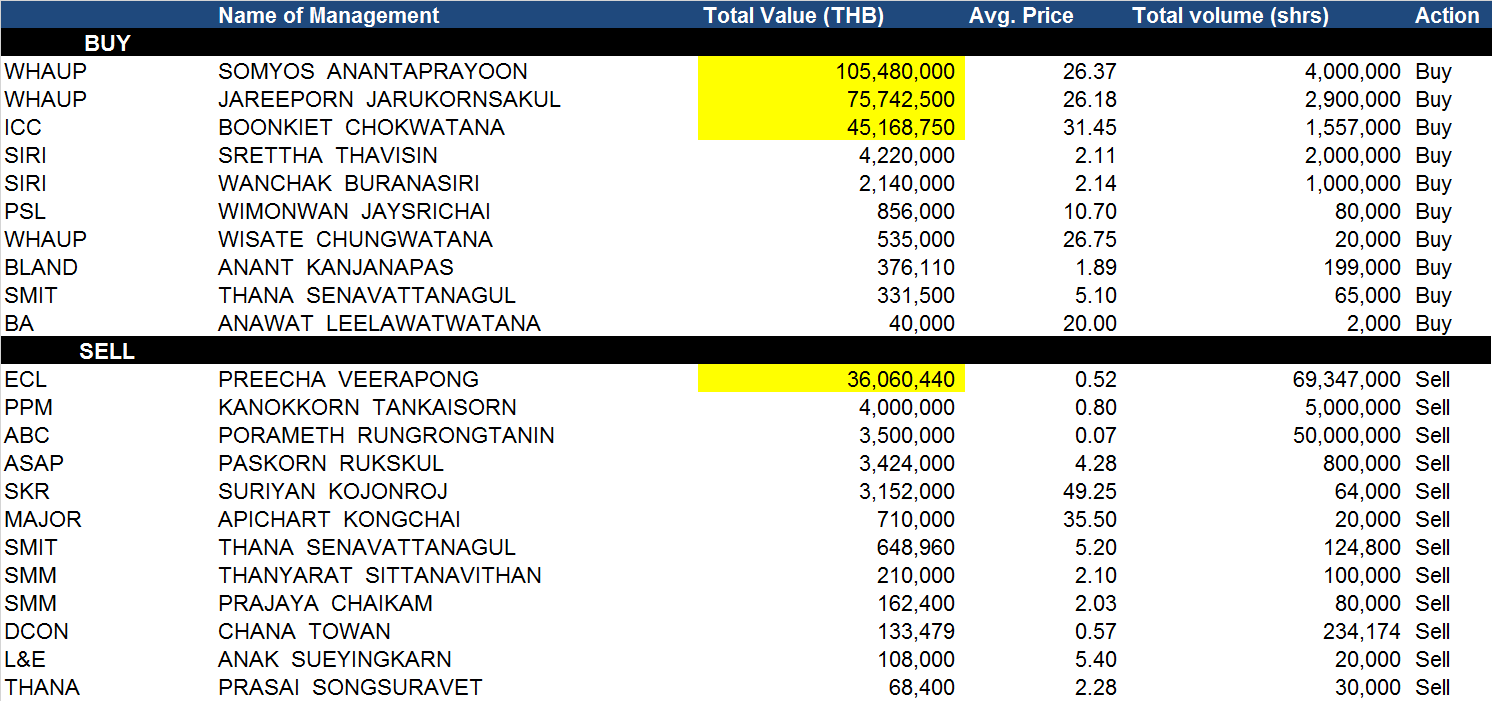
Task: Select the average price 49.25
Action: point(1089,491)
